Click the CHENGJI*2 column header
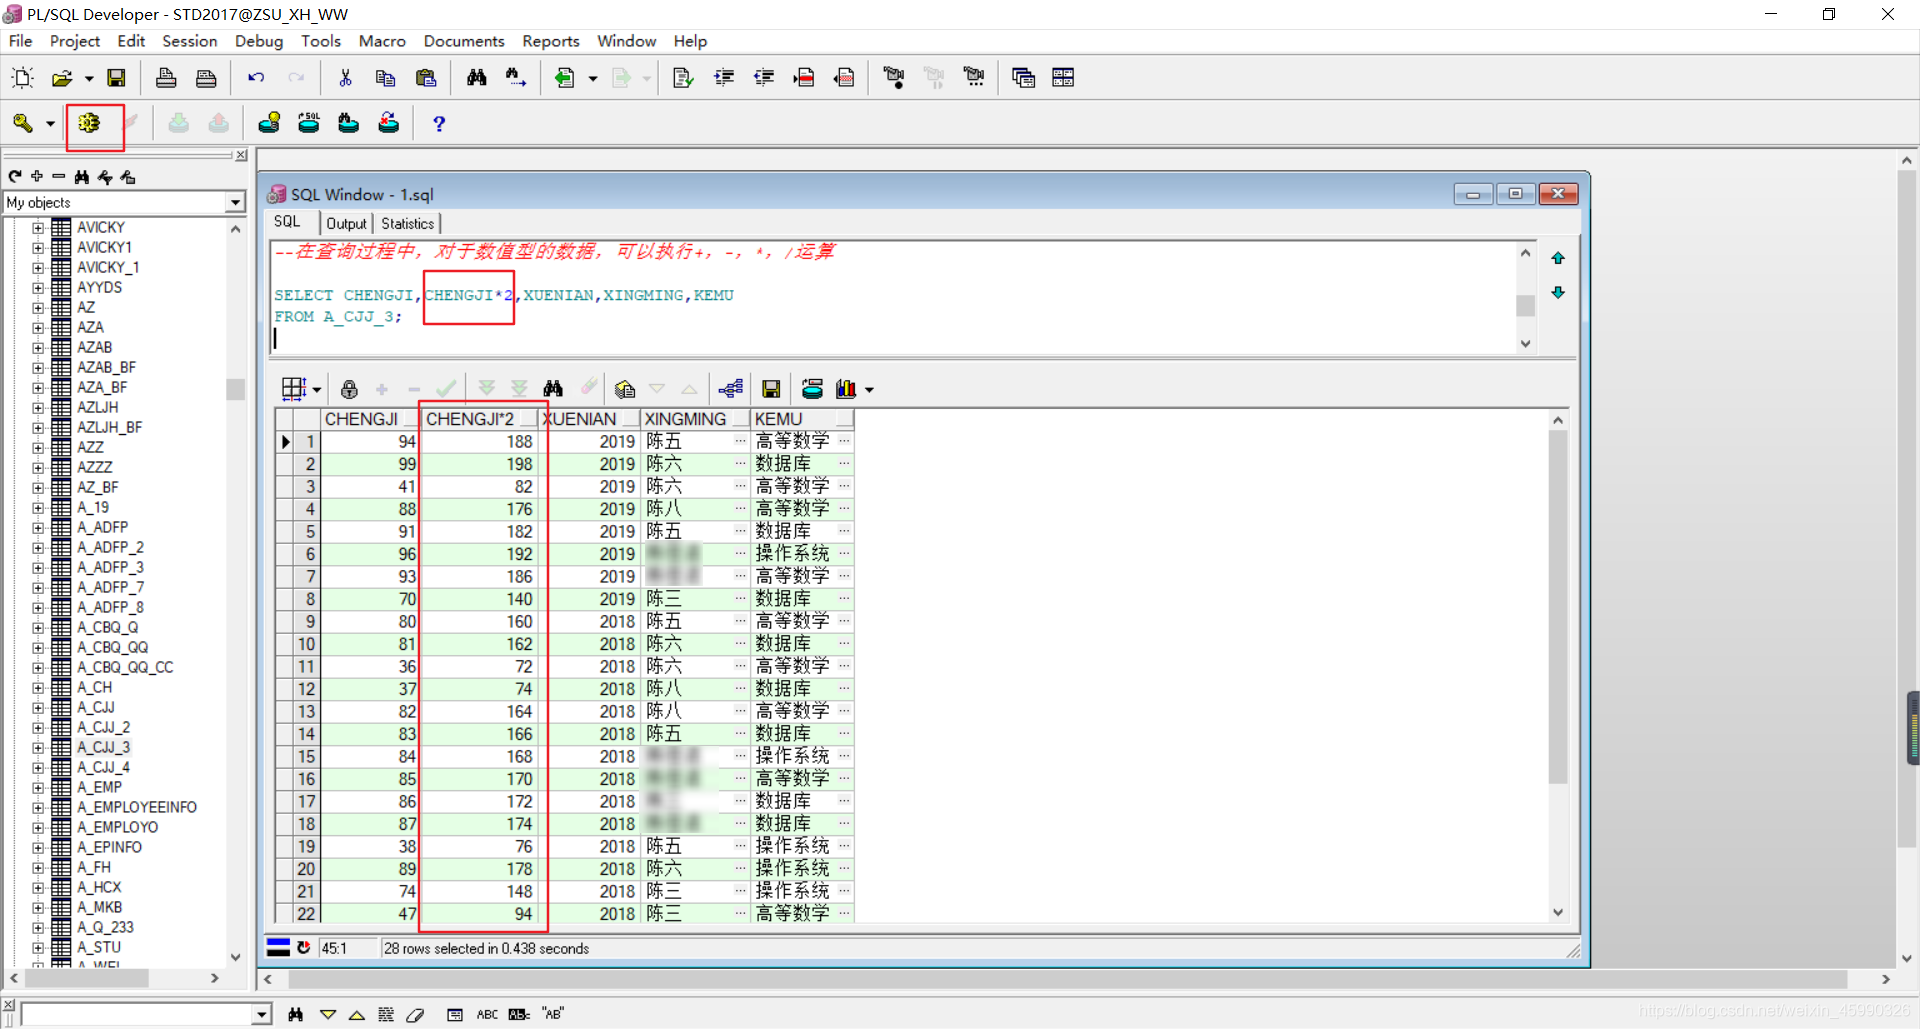Viewport: 1920px width, 1029px height. tap(479, 419)
